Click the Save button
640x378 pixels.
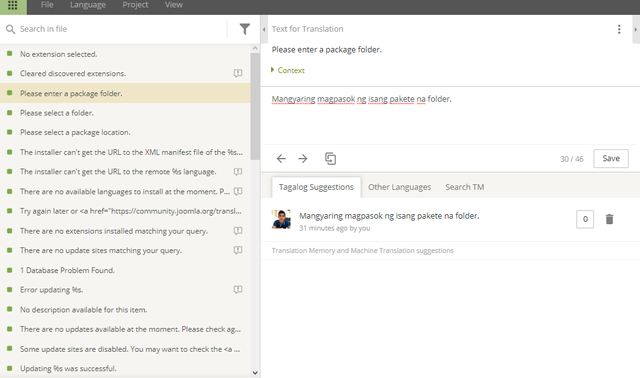611,158
